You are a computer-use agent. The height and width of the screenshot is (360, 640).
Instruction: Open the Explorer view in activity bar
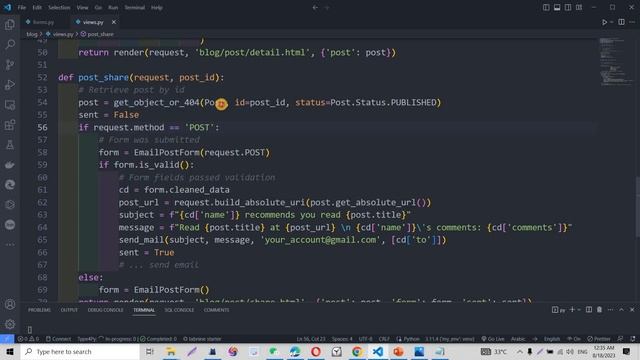click(10, 24)
